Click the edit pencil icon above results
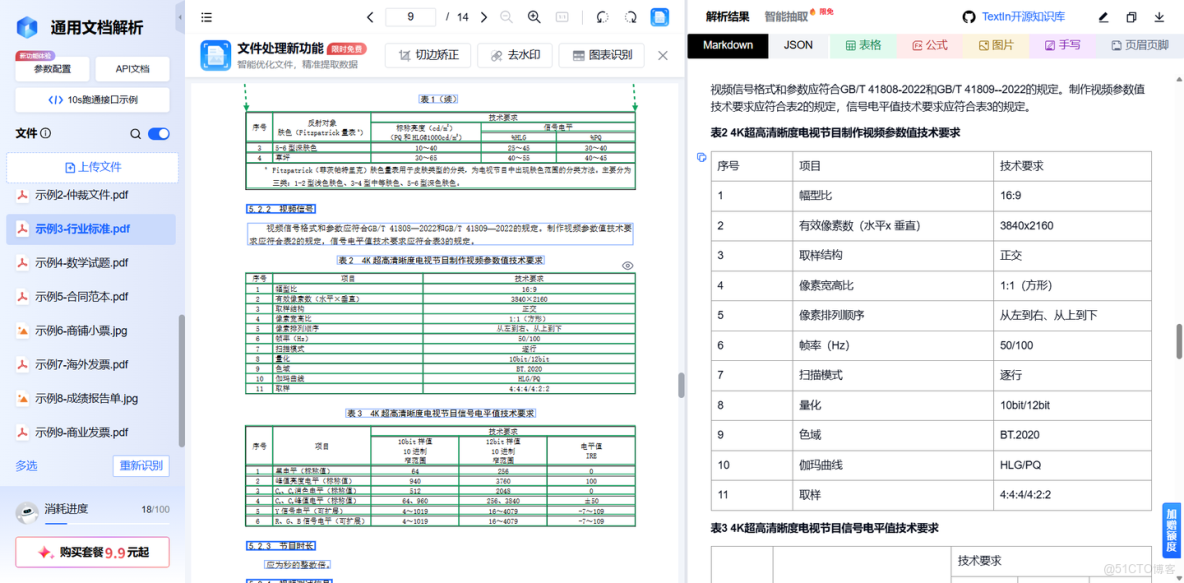 point(1105,17)
